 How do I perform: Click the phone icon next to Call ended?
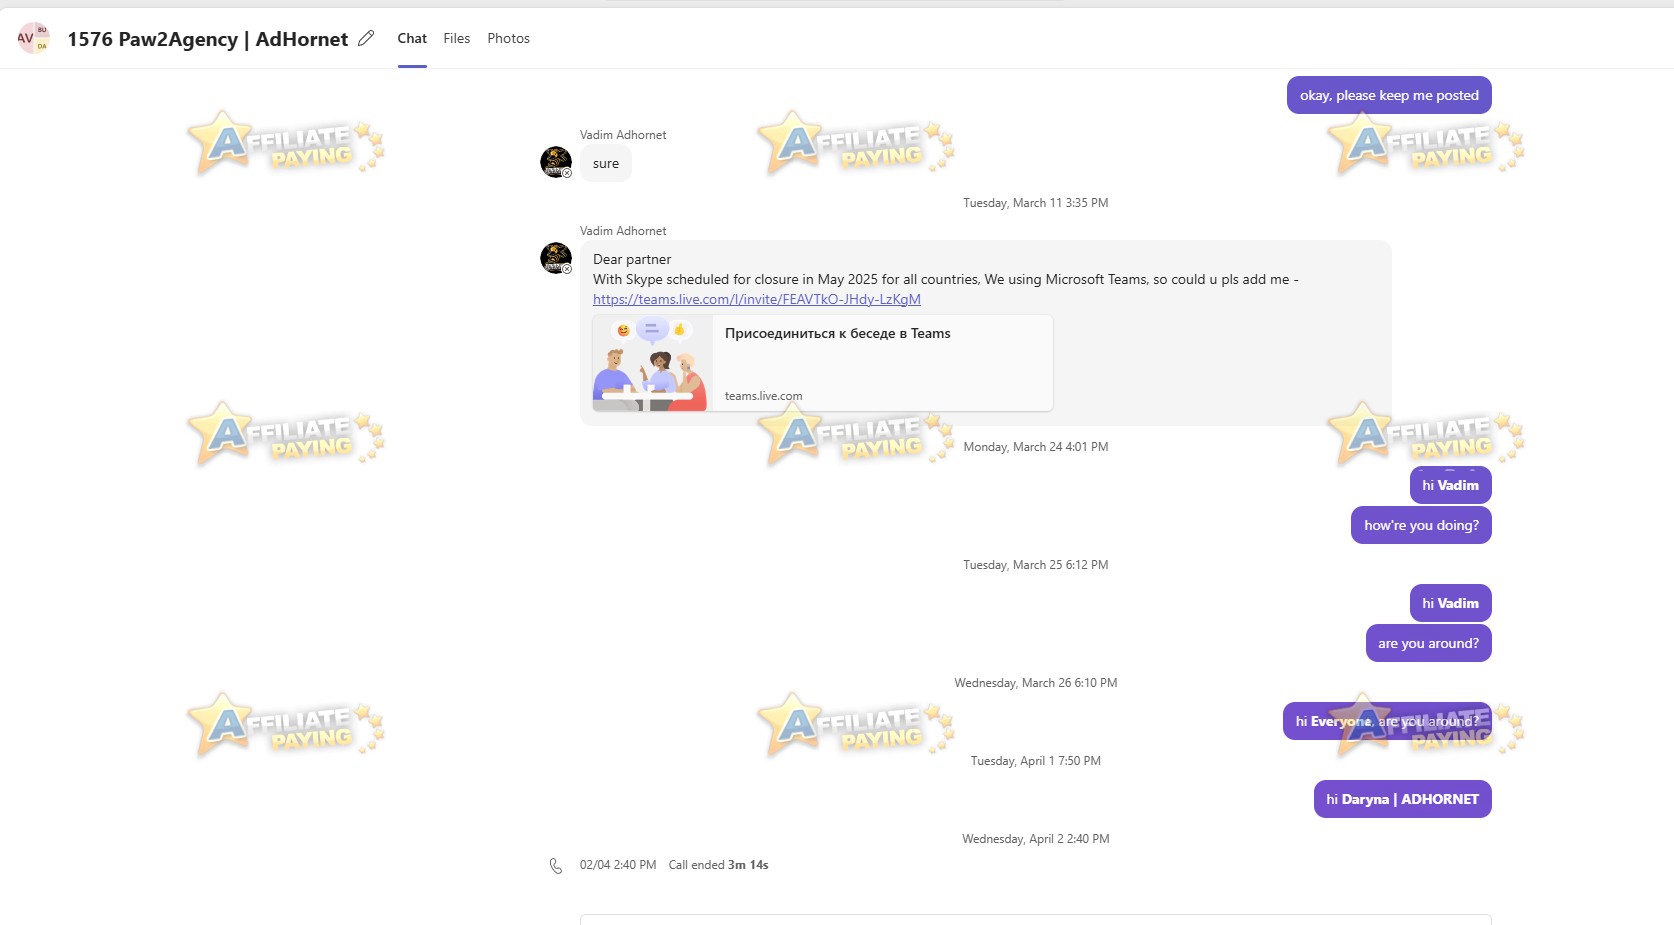[556, 865]
